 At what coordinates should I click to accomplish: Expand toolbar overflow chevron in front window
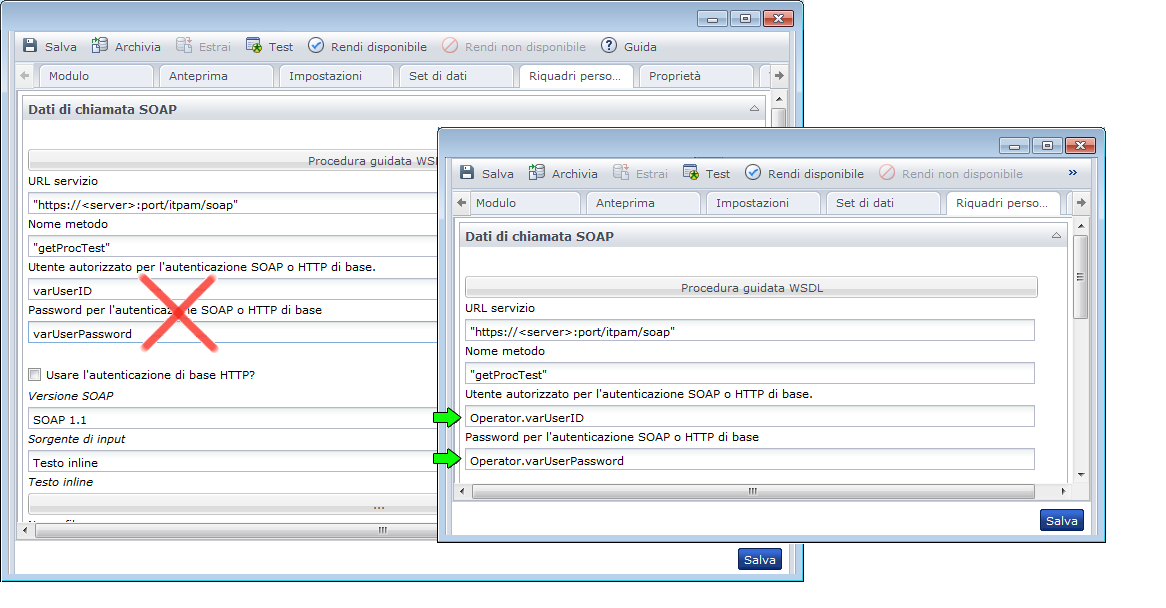1072,172
